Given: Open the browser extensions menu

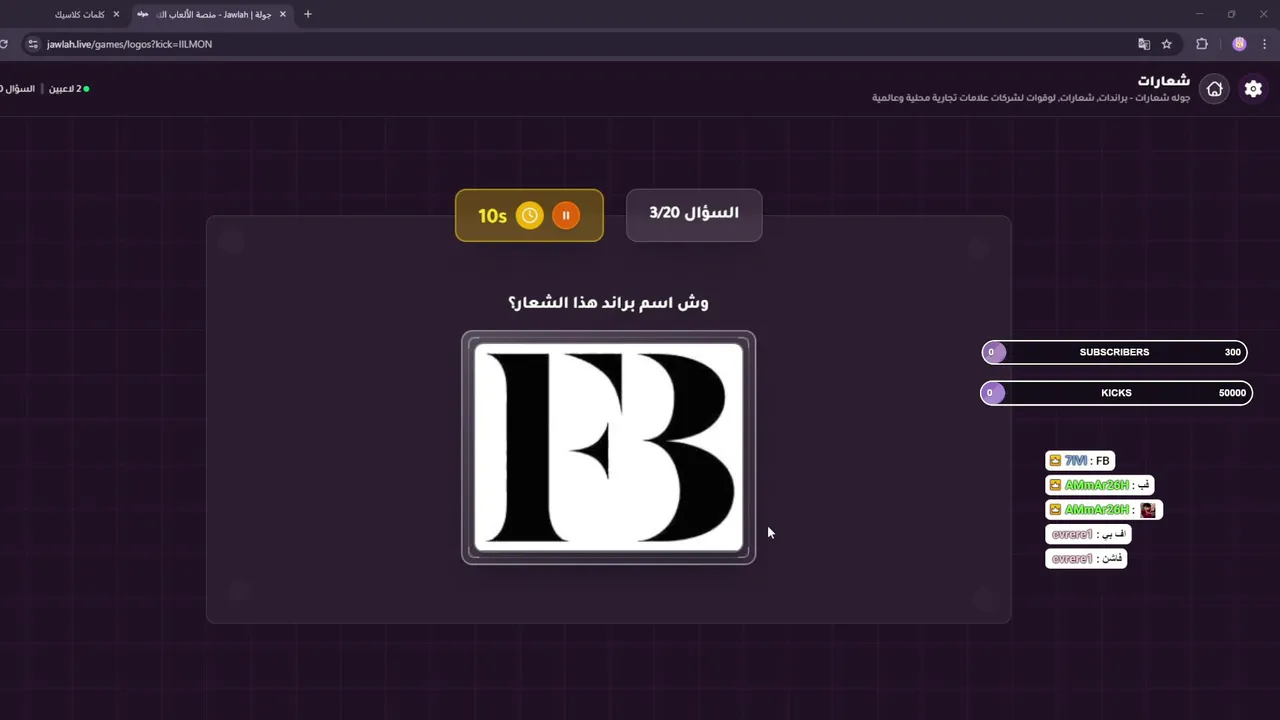Looking at the screenshot, I should tap(1202, 44).
